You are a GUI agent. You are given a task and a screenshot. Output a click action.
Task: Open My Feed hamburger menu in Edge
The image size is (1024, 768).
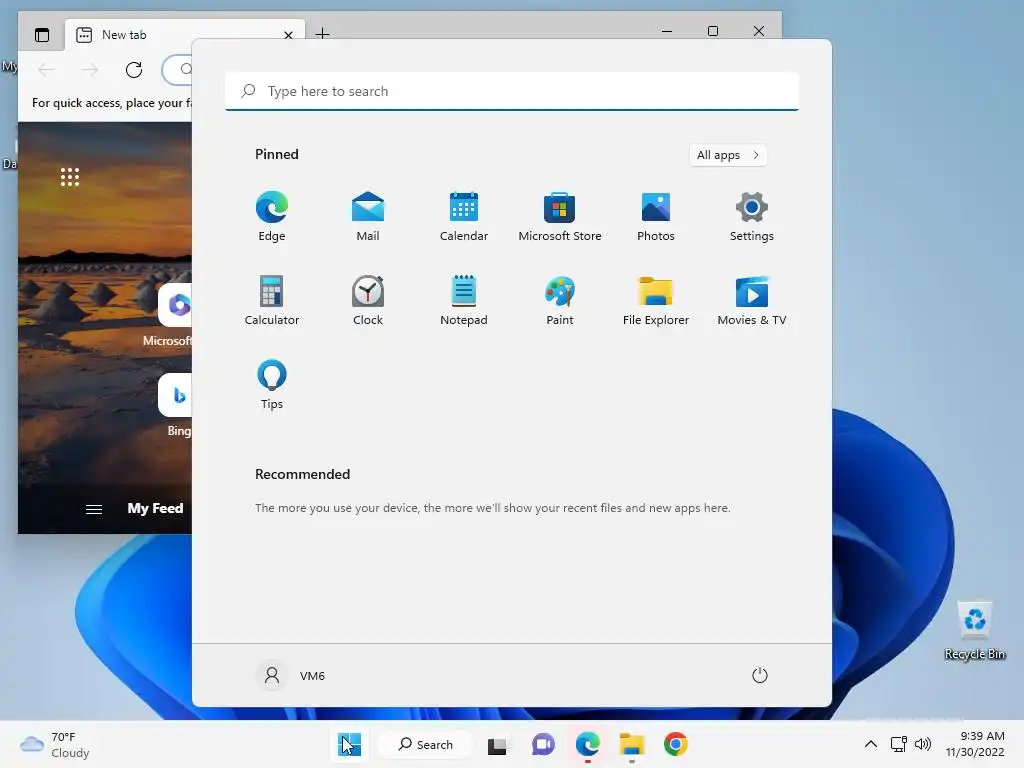[x=93, y=509]
